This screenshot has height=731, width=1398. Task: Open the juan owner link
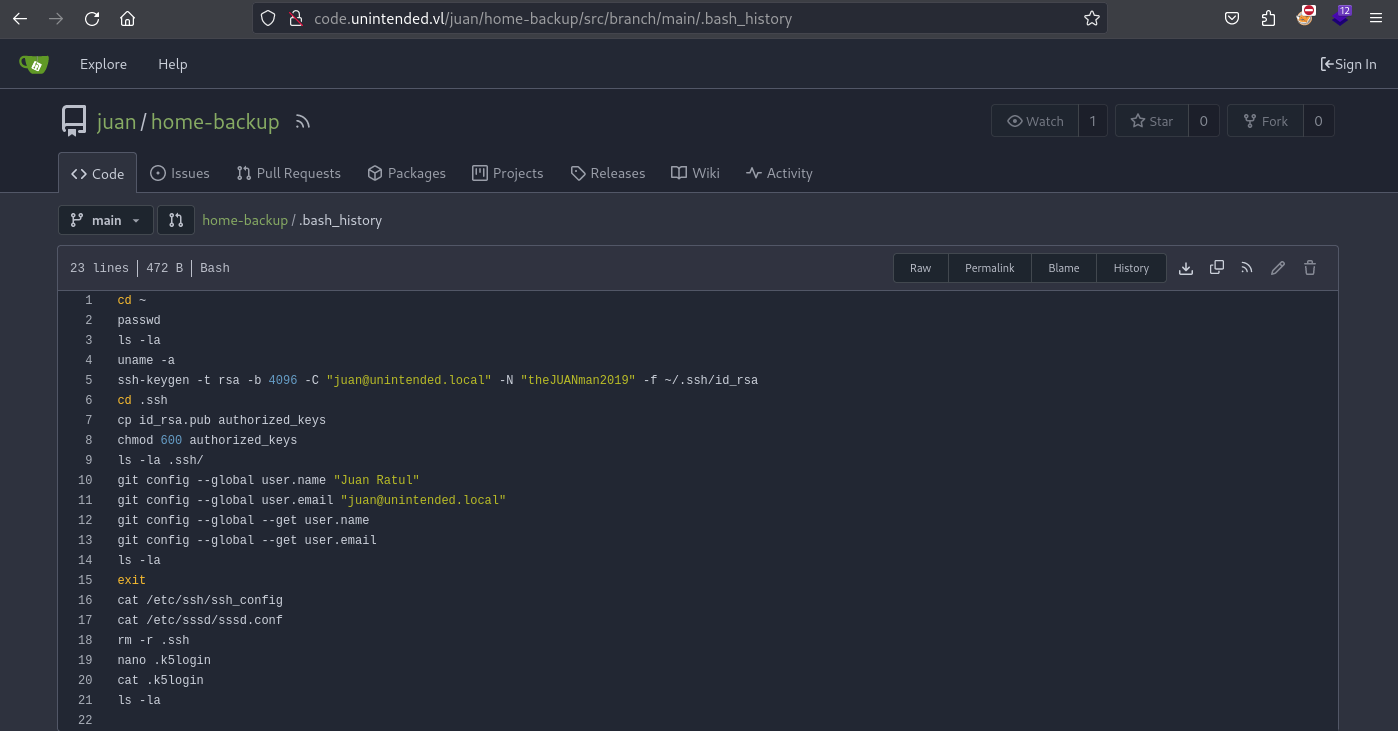click(116, 122)
